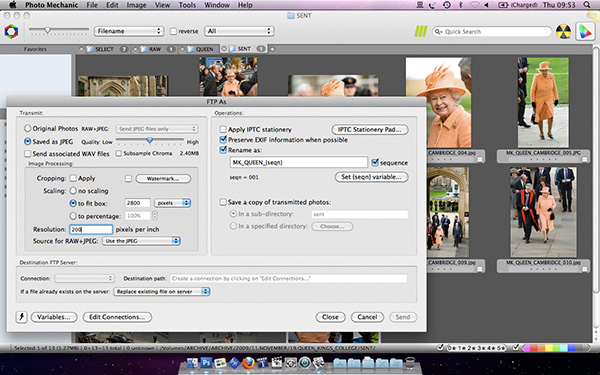Switch to the SELECT tab
This screenshot has height=375, width=600.
(104, 49)
